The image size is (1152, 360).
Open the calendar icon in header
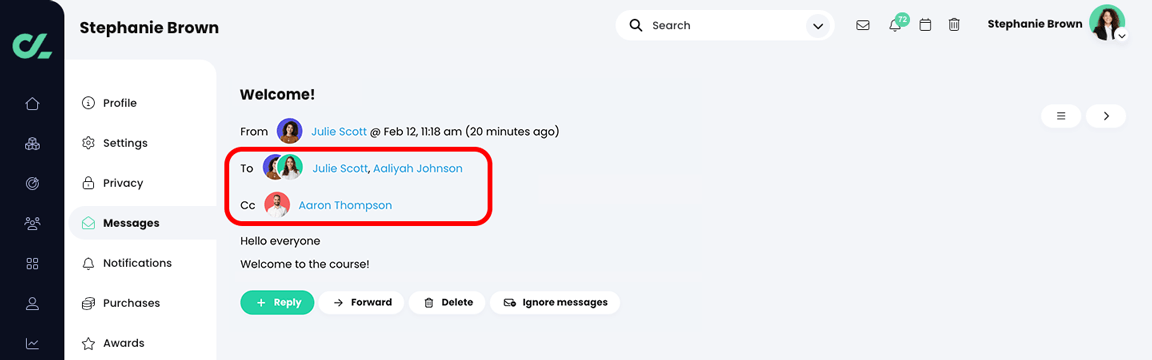[x=926, y=25]
